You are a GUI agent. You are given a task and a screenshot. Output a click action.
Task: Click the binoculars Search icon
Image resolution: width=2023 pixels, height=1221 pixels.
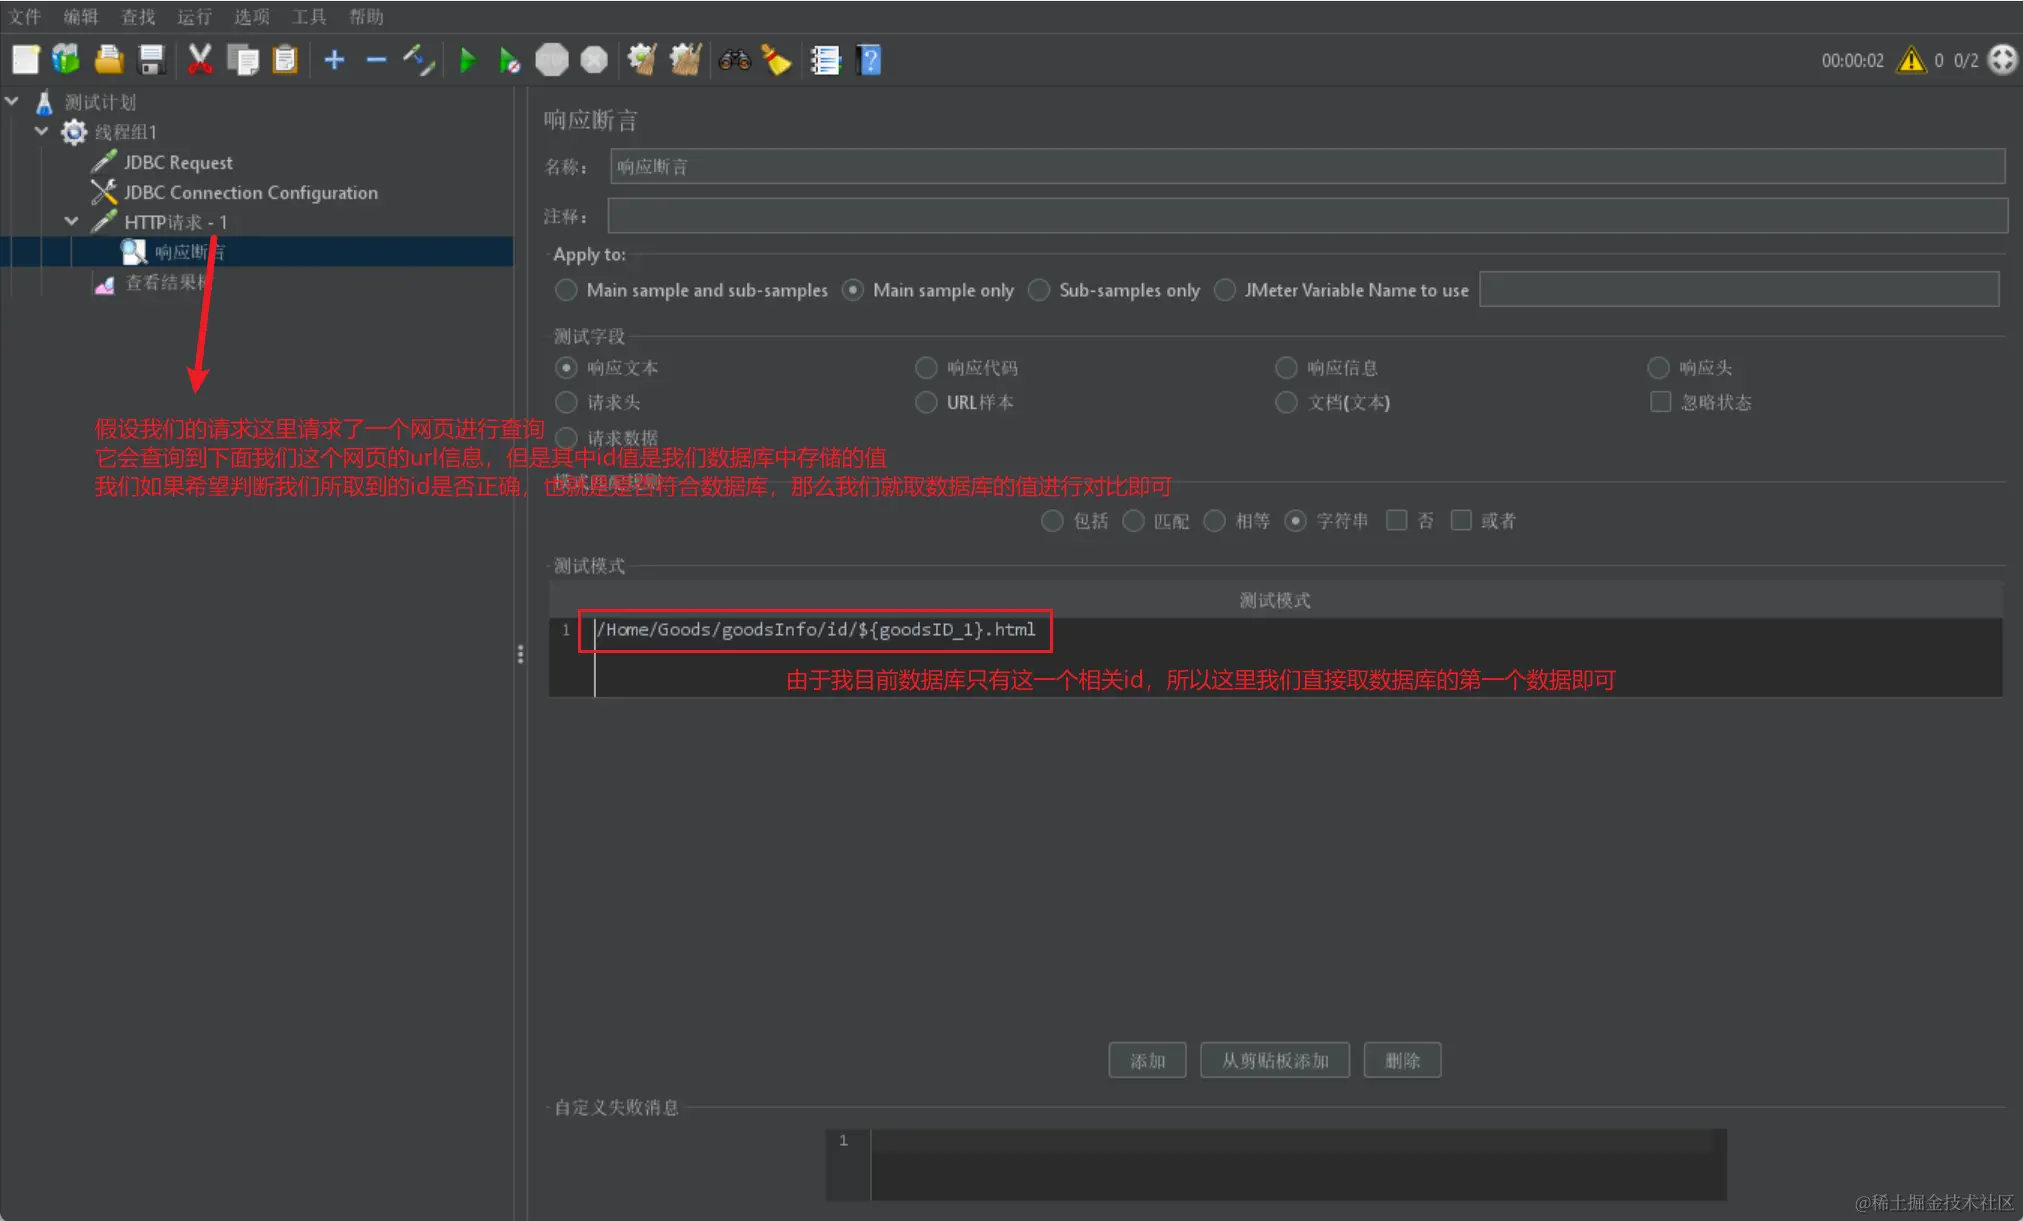point(734,60)
